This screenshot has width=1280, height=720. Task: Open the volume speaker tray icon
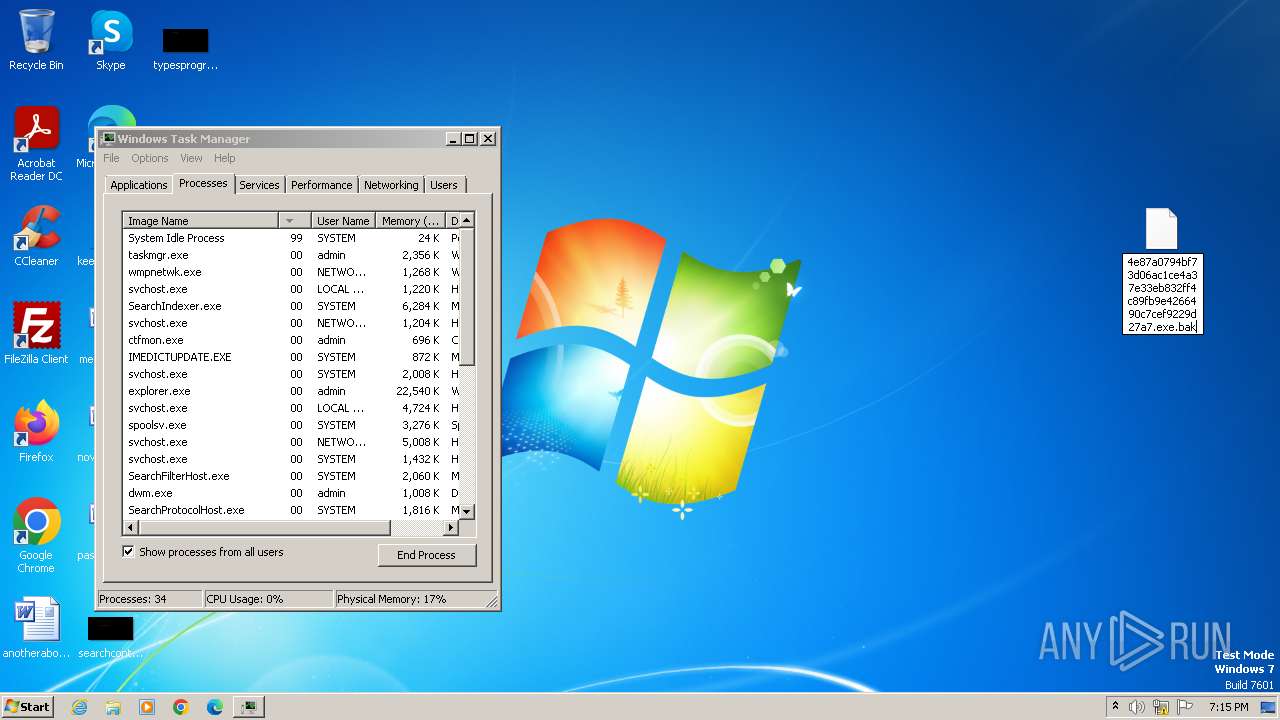tap(1137, 707)
